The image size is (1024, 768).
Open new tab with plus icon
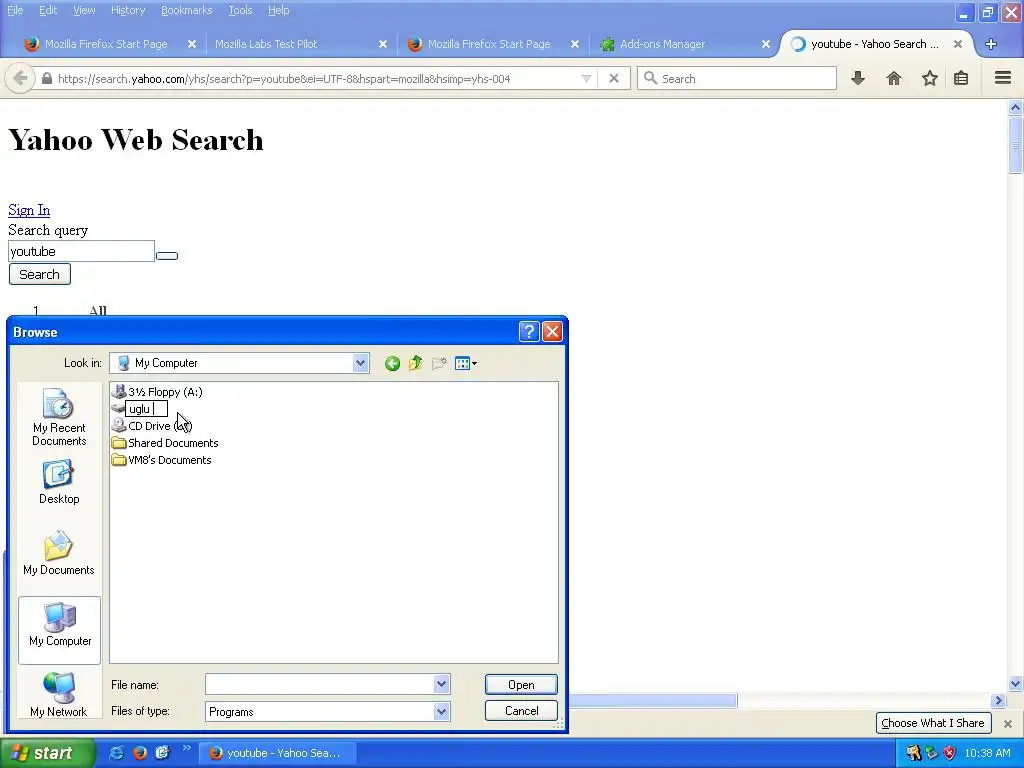click(991, 44)
